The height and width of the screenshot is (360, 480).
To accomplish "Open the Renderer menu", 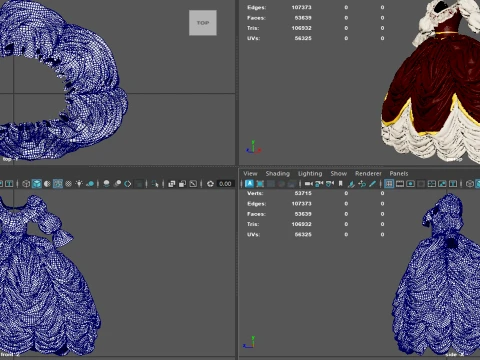I will (368, 173).
